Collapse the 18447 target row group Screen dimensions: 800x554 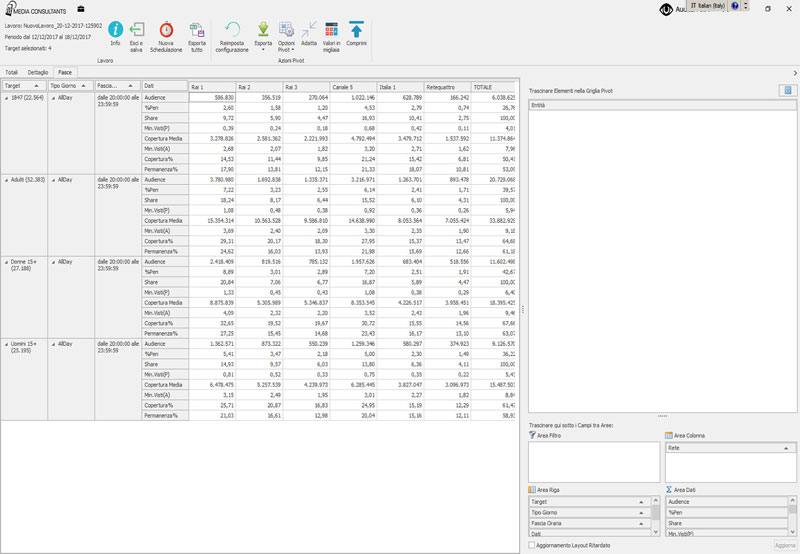click(x=6, y=96)
